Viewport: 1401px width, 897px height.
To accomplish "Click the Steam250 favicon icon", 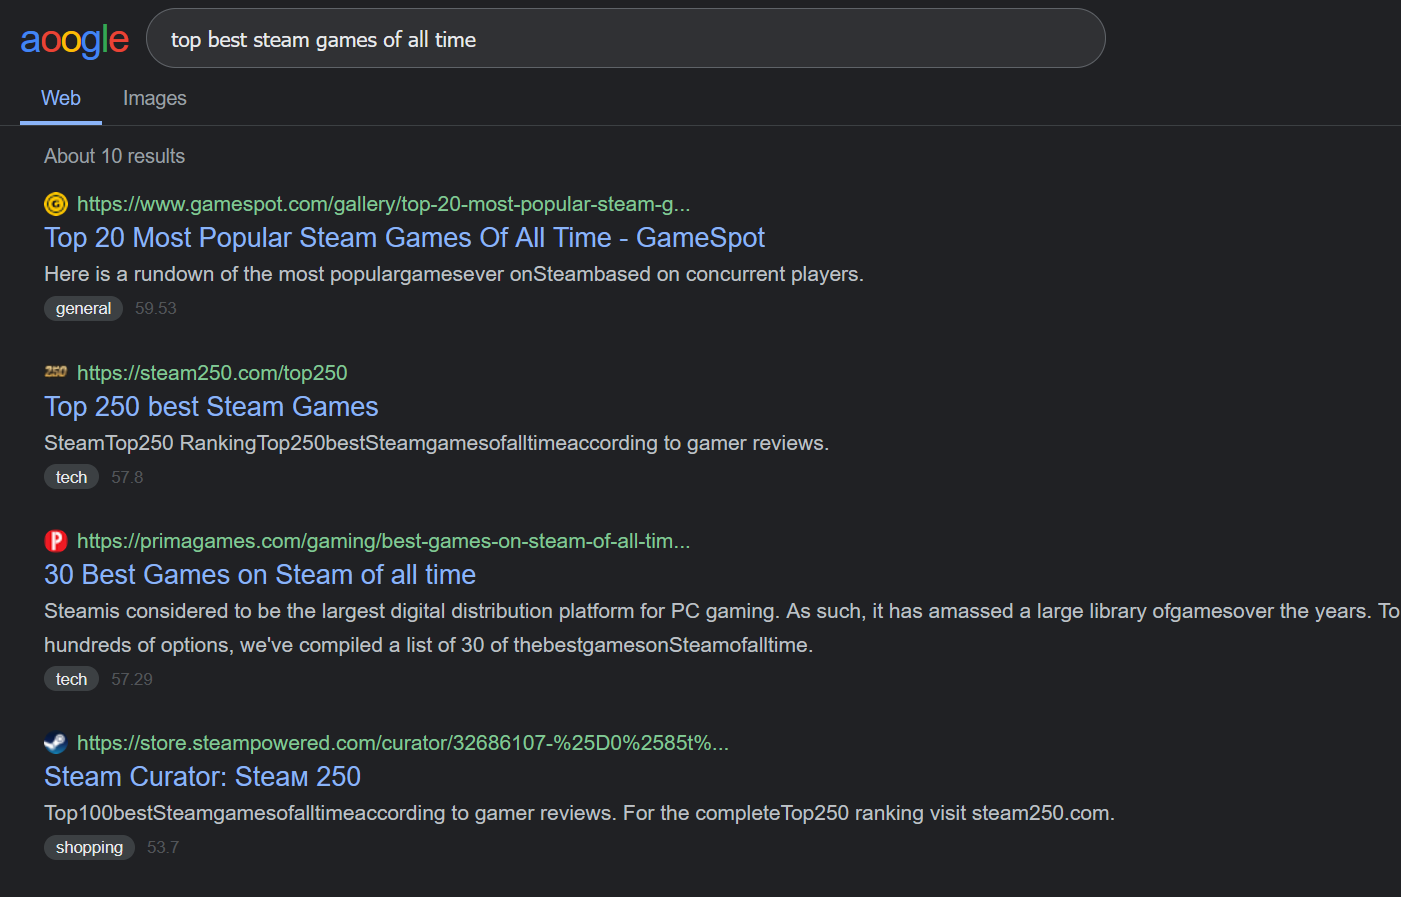I will 56,372.
